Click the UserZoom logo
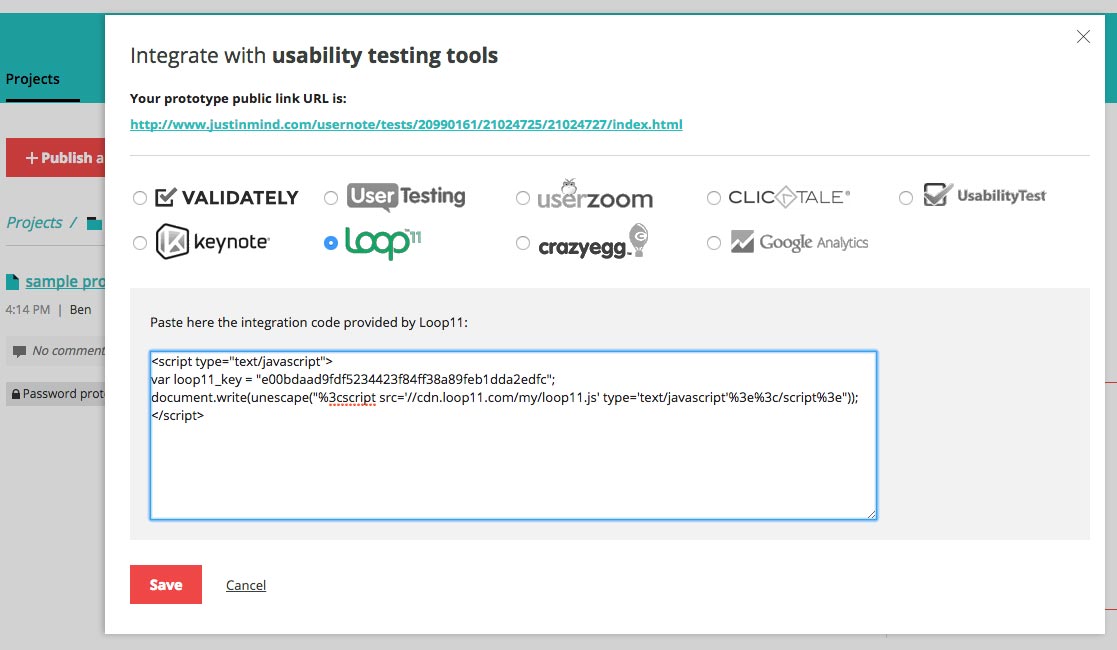The width and height of the screenshot is (1117, 650). point(595,195)
